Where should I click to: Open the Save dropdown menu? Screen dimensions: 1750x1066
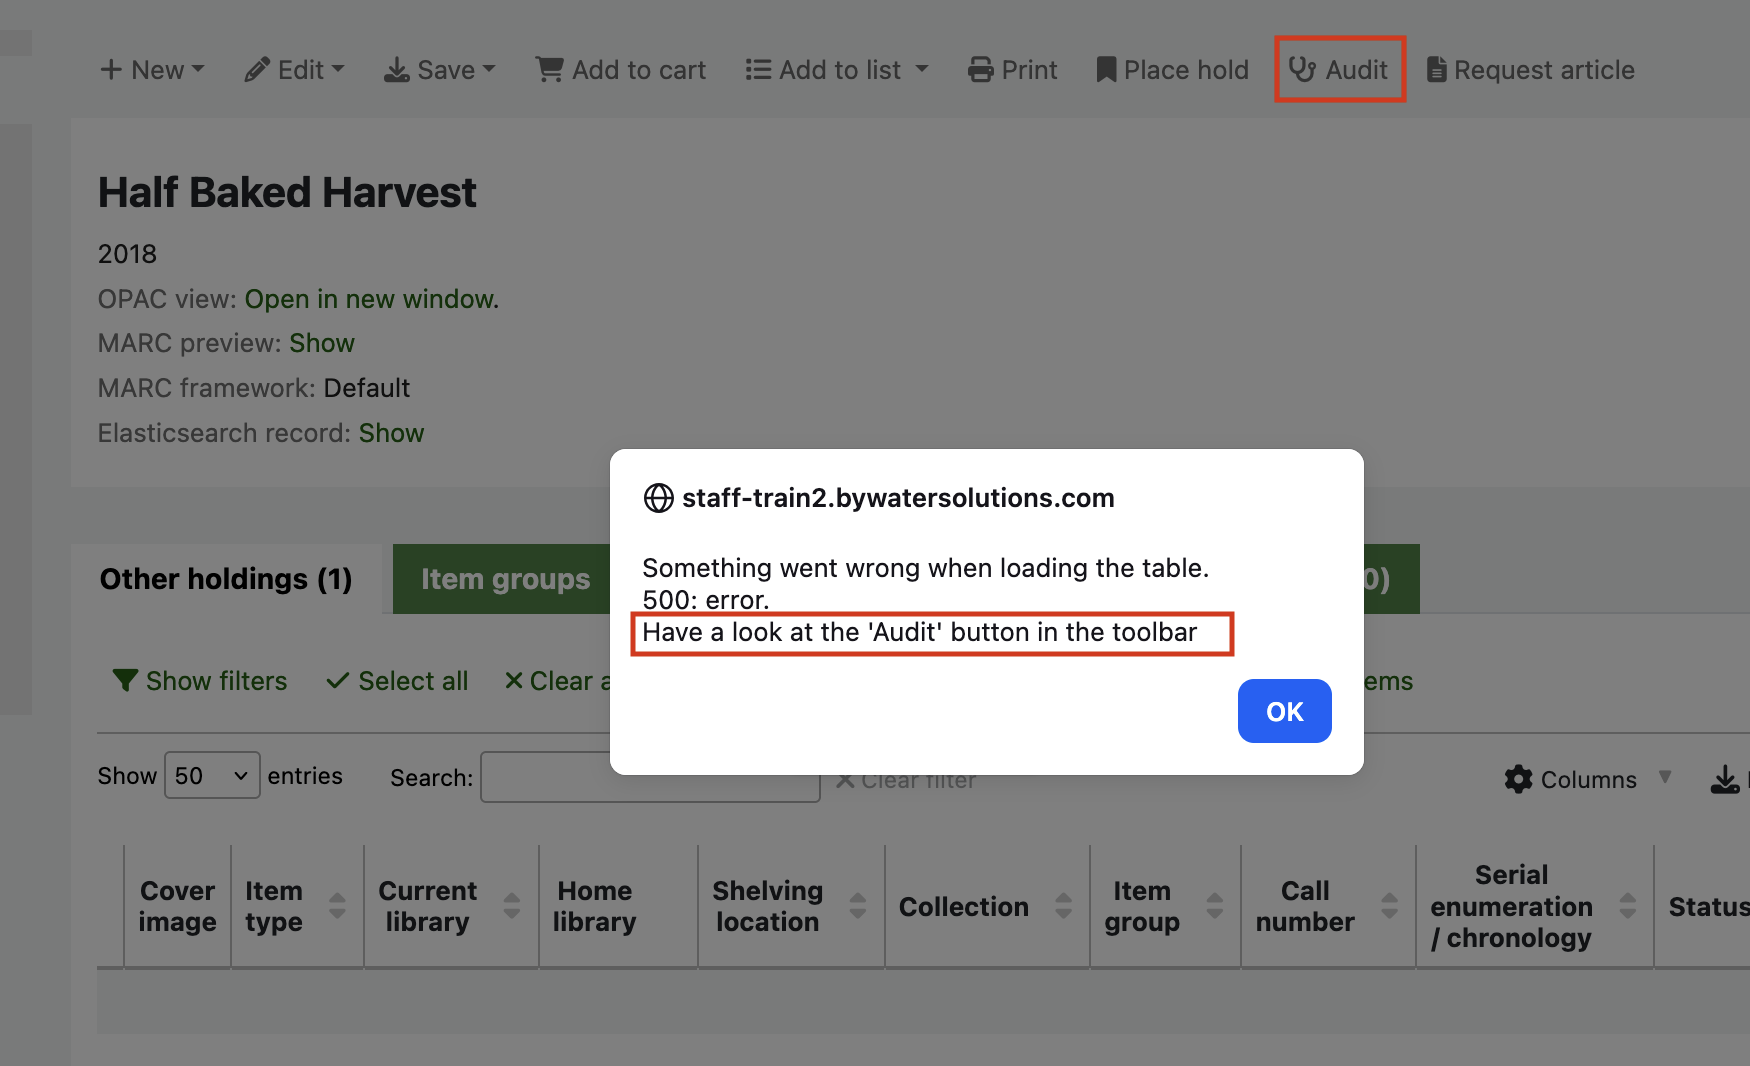click(x=440, y=70)
